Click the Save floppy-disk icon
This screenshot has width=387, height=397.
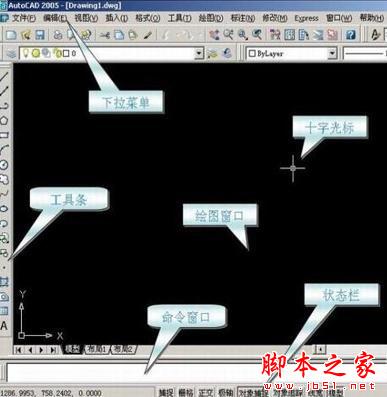coord(40,35)
